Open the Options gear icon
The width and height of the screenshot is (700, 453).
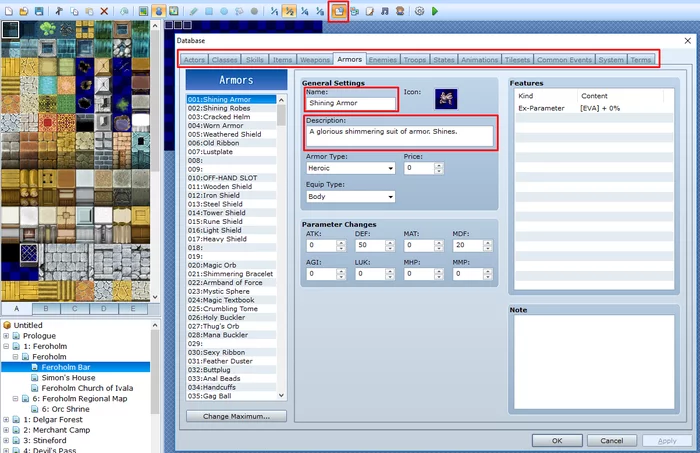(419, 11)
